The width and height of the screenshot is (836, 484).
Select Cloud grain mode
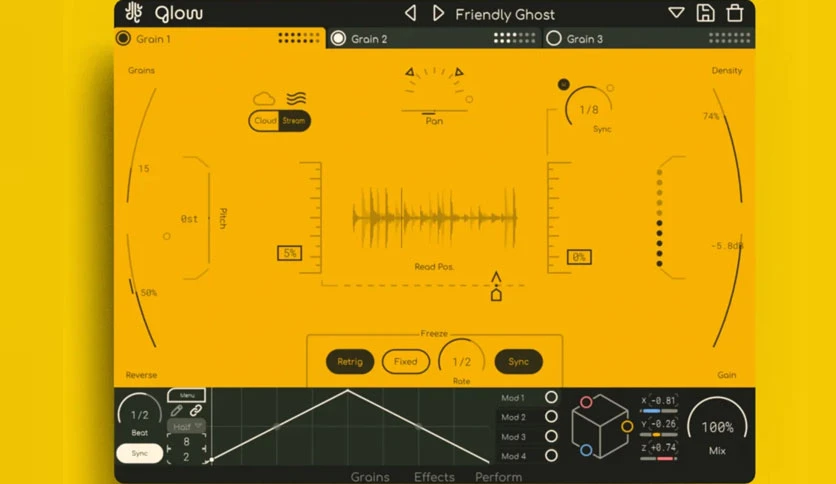coord(264,121)
